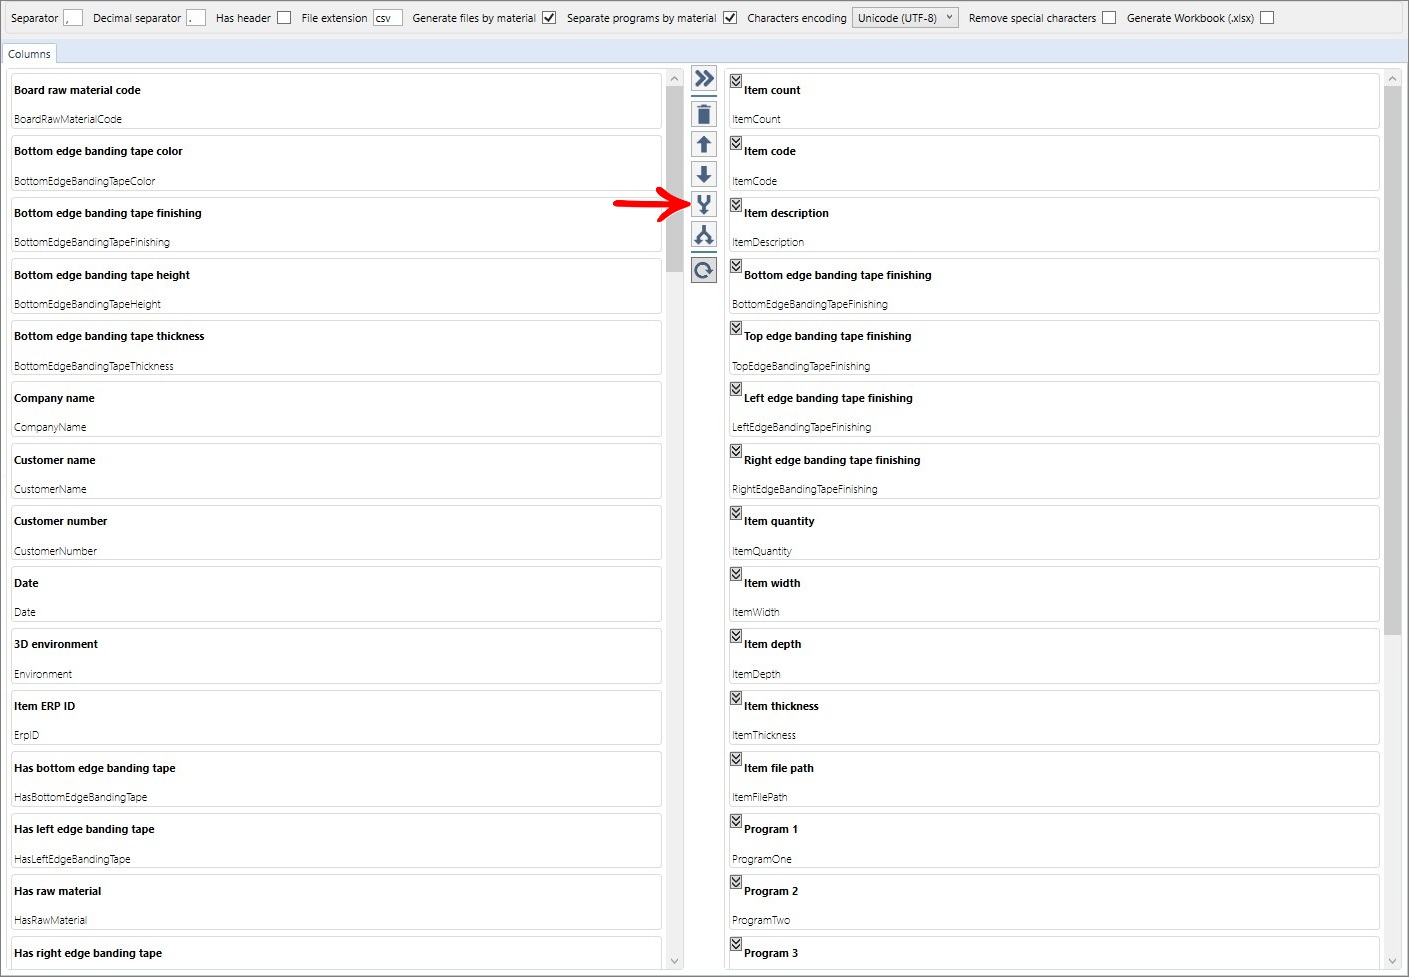Expand the Item depth column entry
Viewport: 1409px width, 977px height.
point(736,636)
